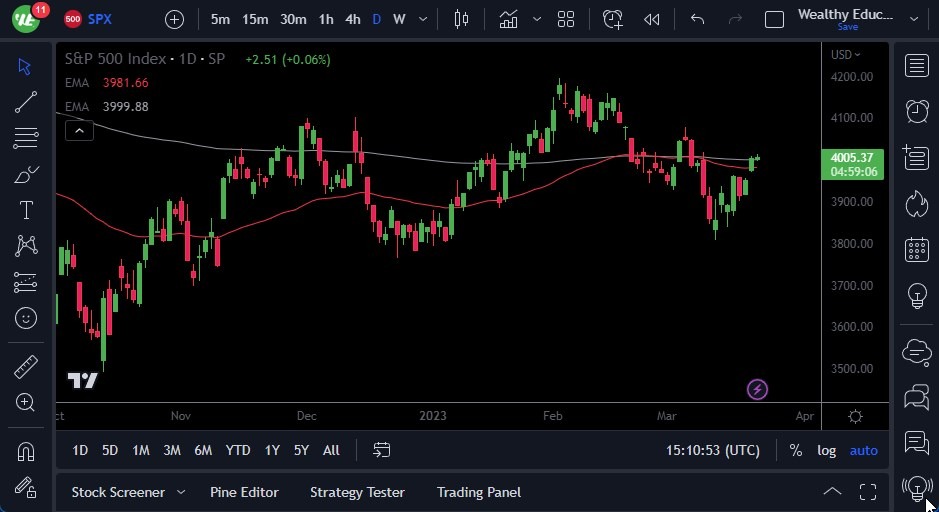The height and width of the screenshot is (512, 939).
Task: Toggle auto scale for the chart
Action: click(x=863, y=450)
